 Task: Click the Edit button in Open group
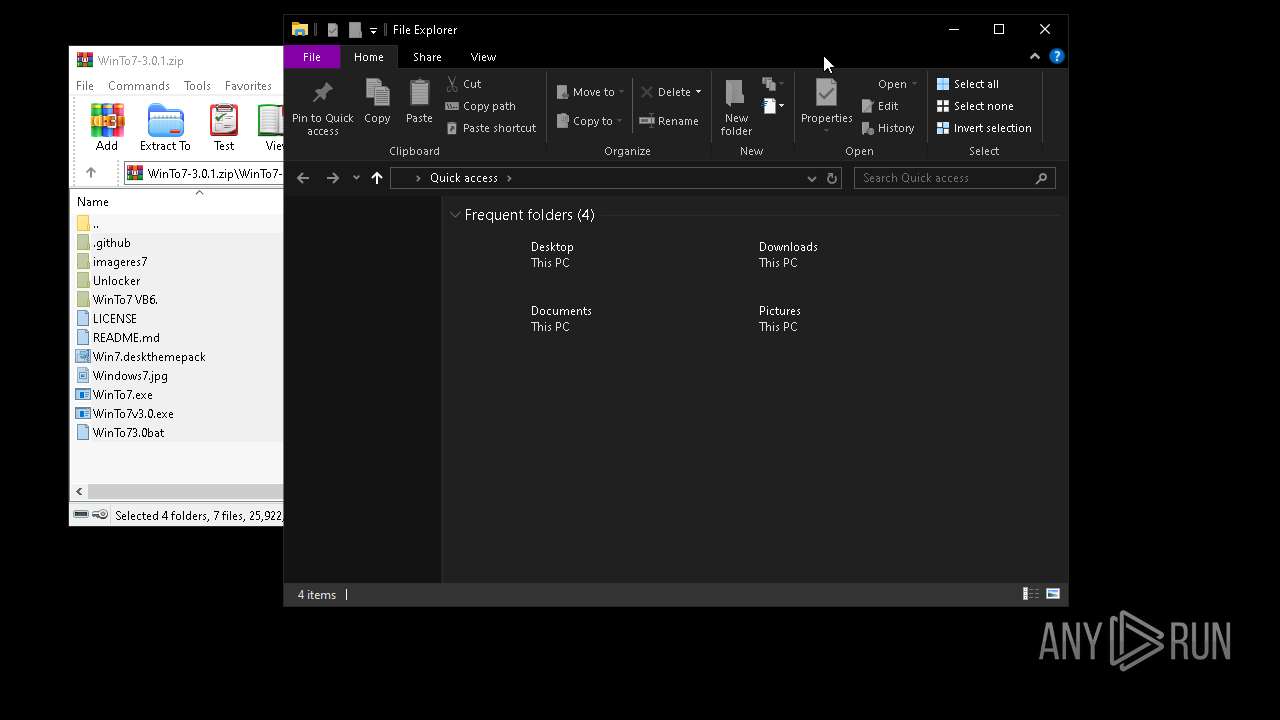880,106
